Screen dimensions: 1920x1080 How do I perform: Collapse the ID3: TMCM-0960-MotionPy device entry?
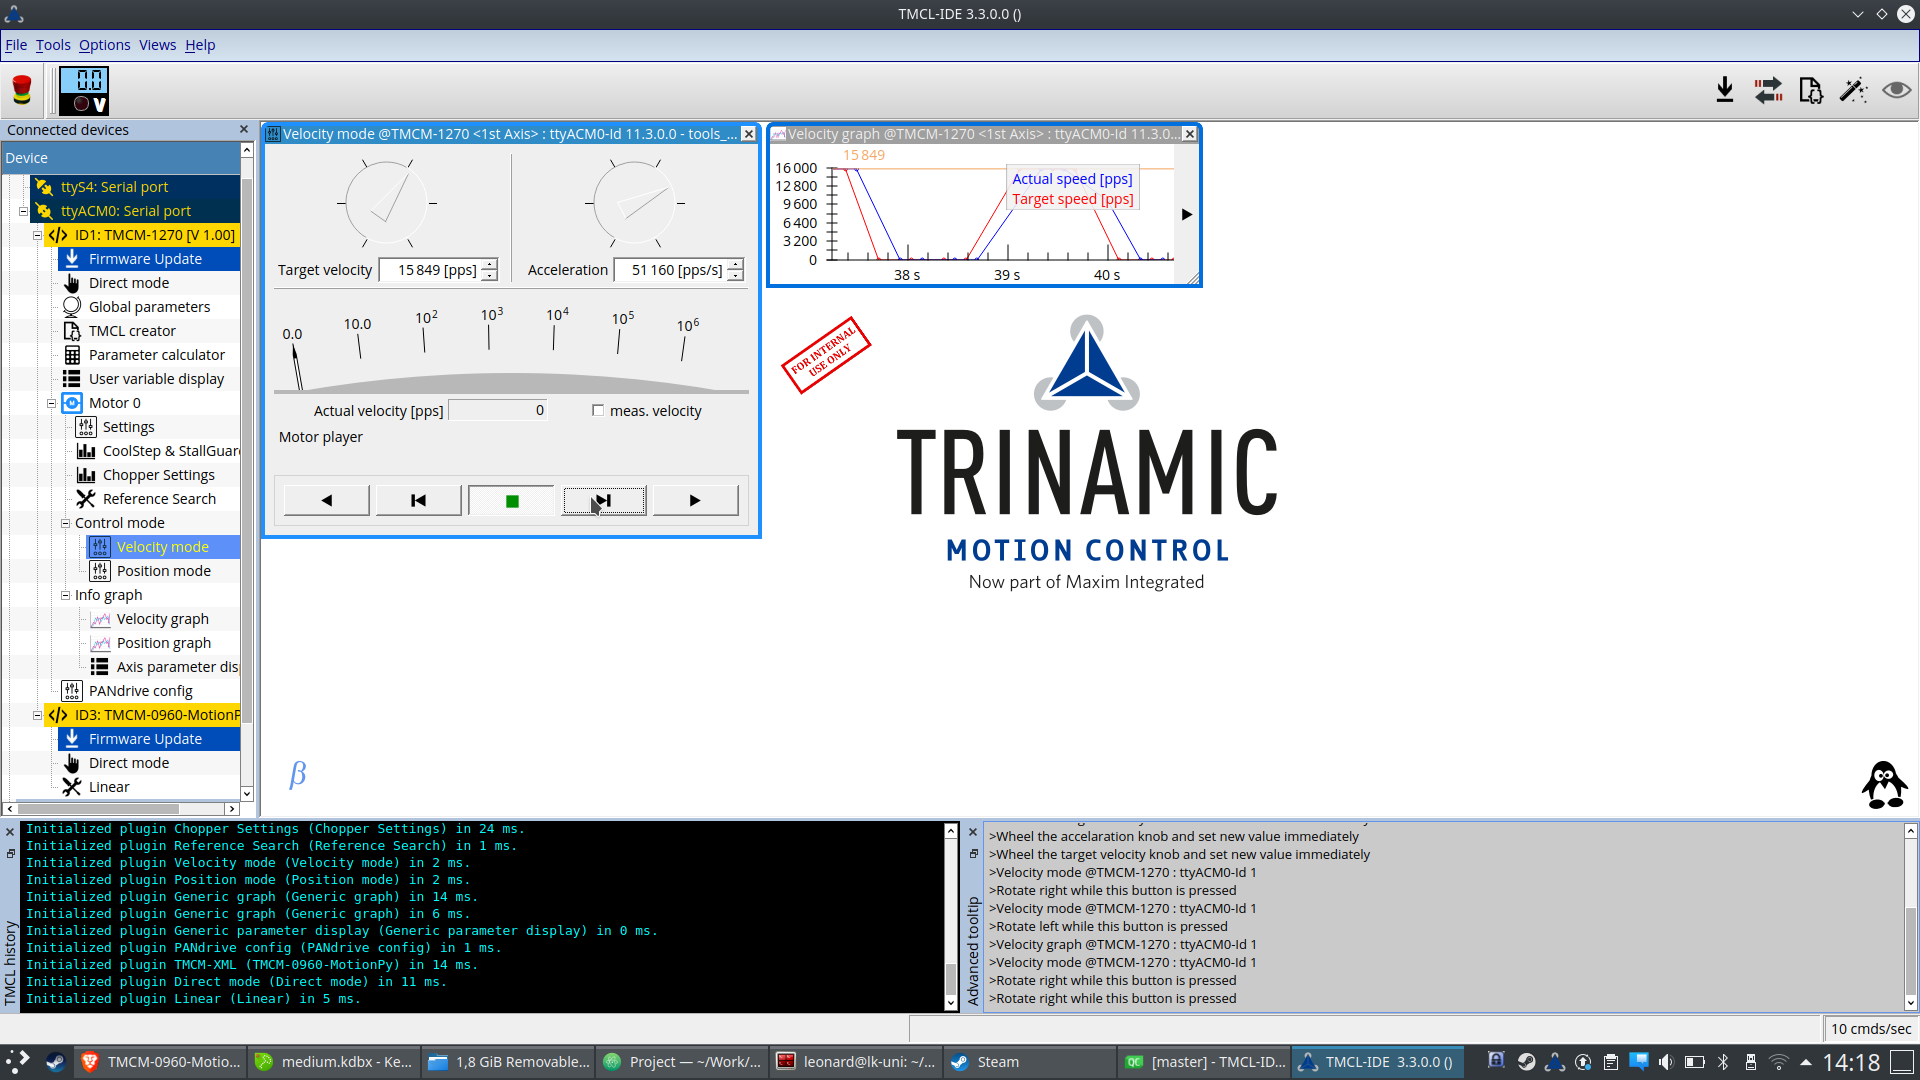pyautogui.click(x=37, y=715)
